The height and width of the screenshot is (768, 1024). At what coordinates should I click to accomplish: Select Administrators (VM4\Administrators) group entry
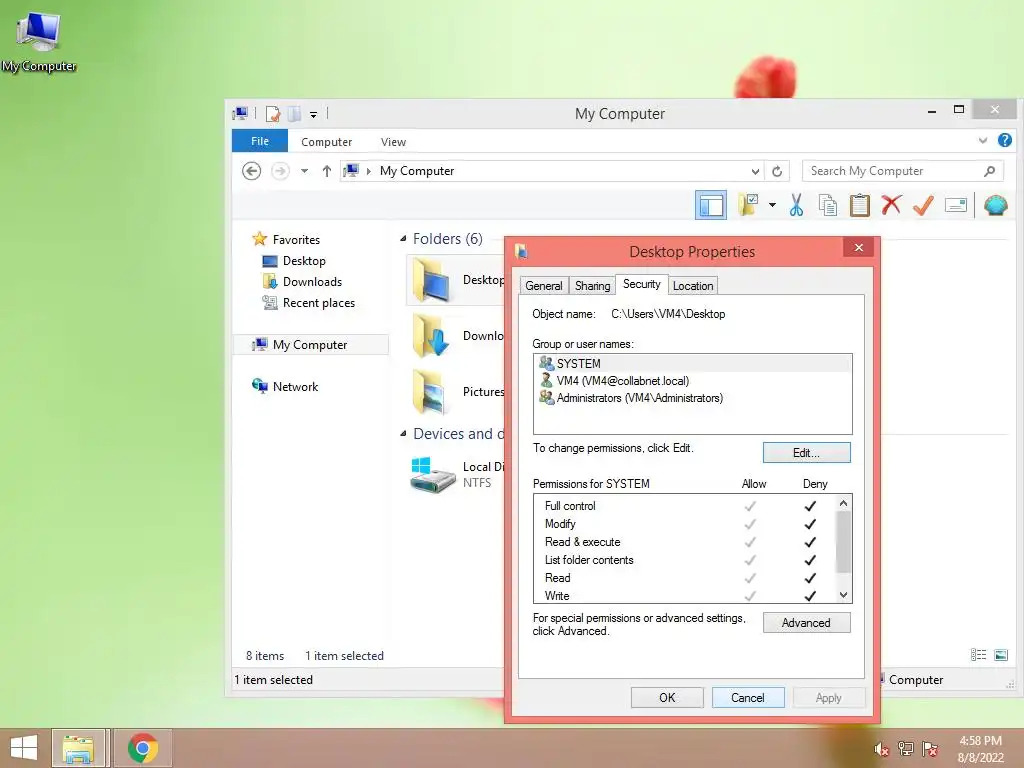(x=692, y=398)
